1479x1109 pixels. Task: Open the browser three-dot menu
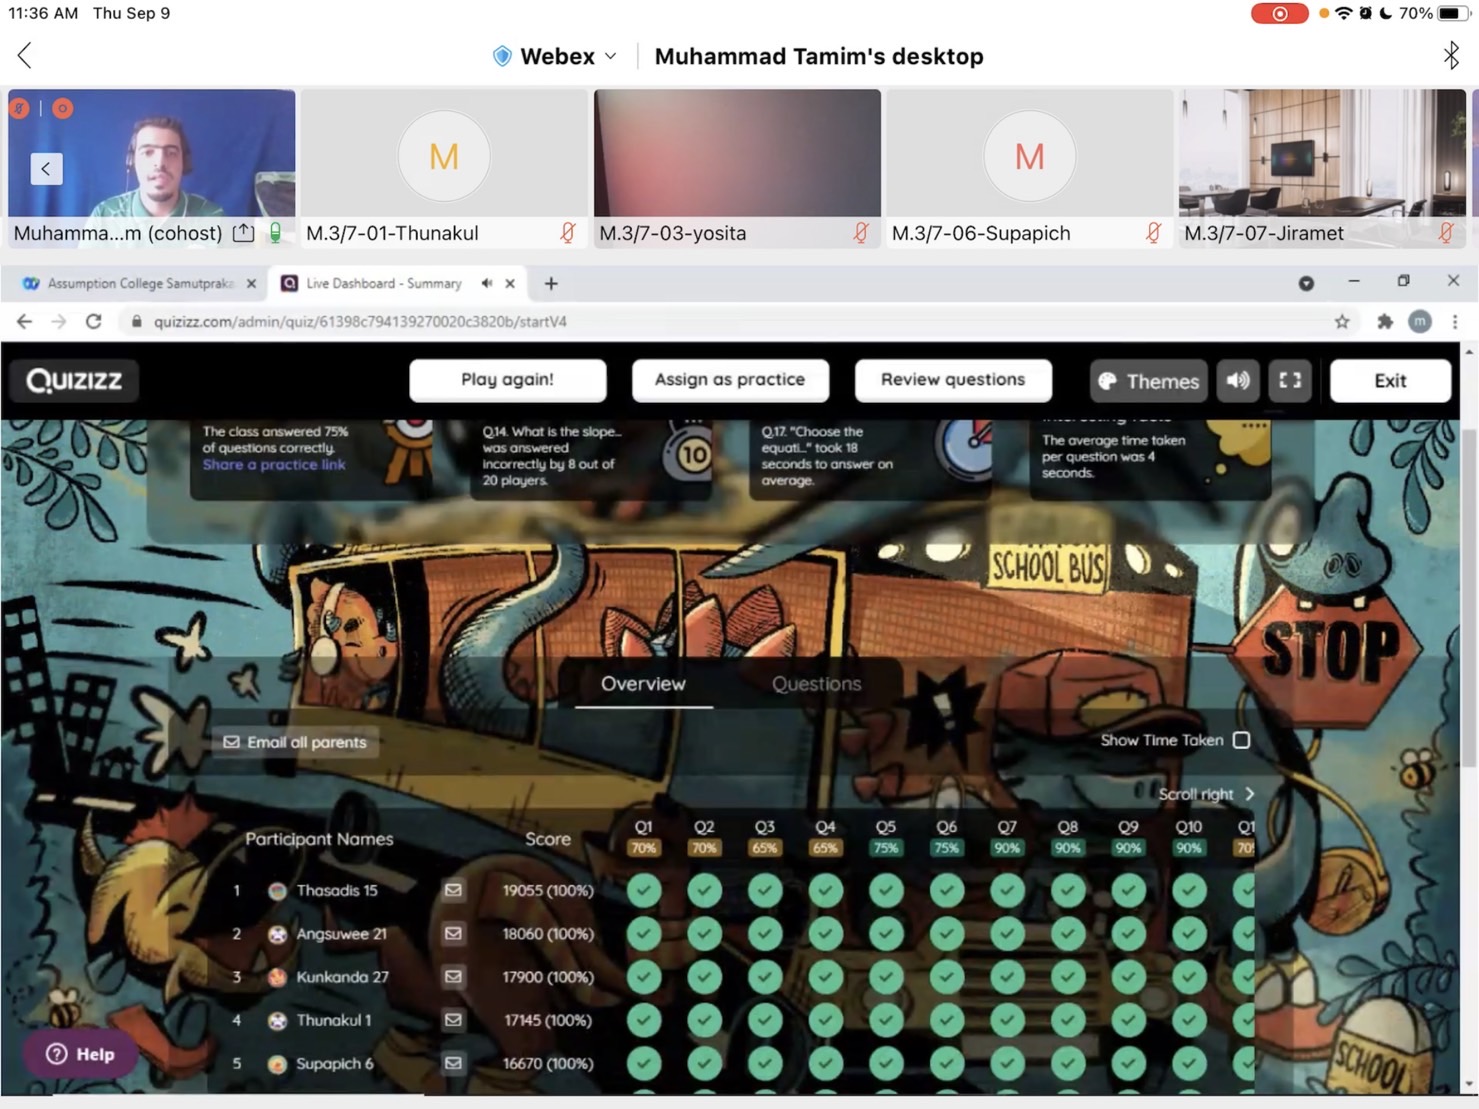[1455, 322]
